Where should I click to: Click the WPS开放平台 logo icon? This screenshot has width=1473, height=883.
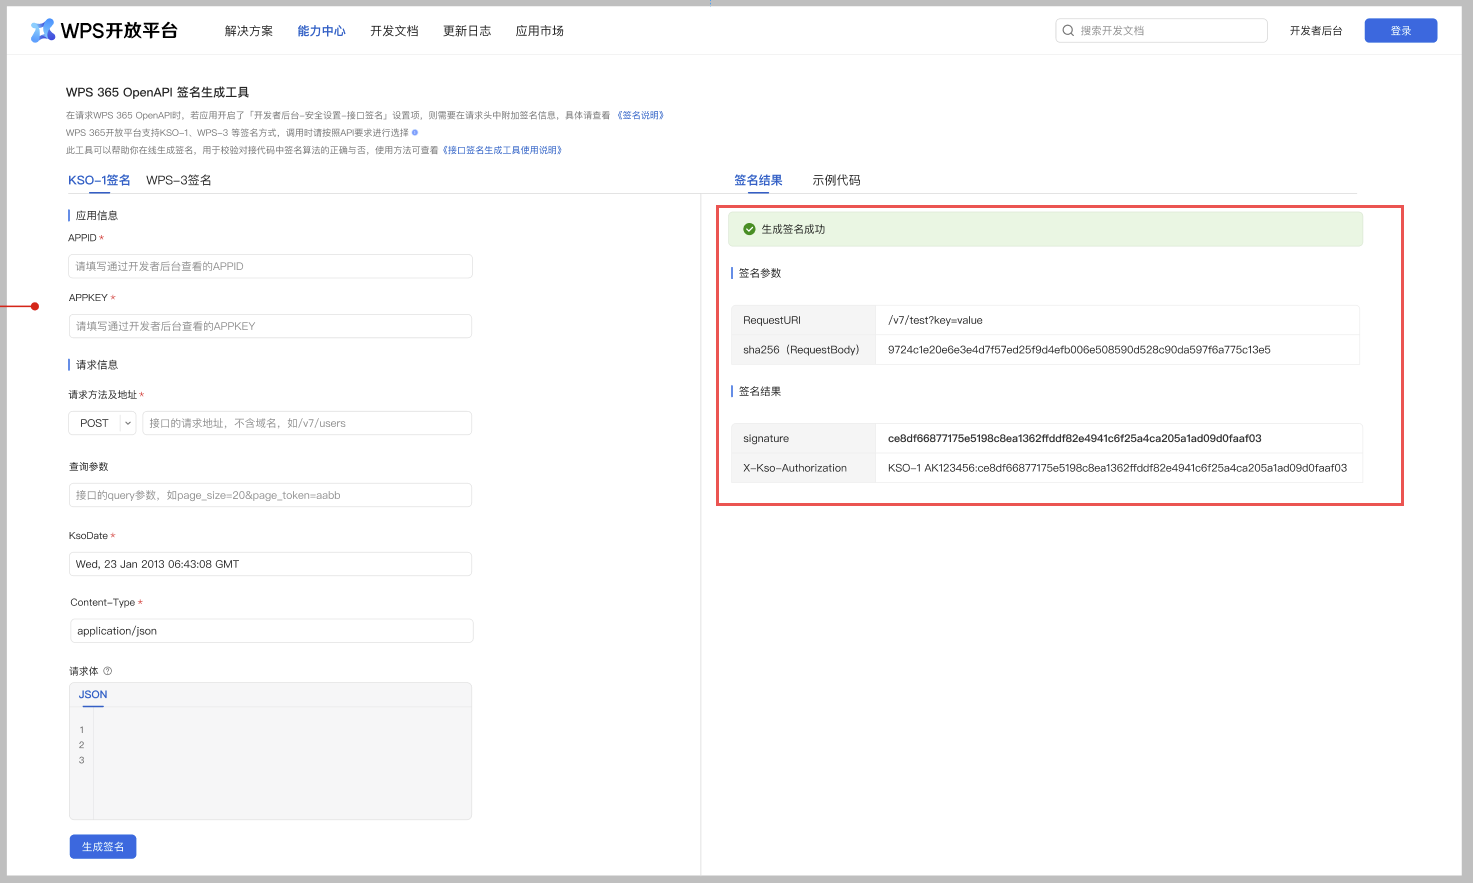point(43,31)
